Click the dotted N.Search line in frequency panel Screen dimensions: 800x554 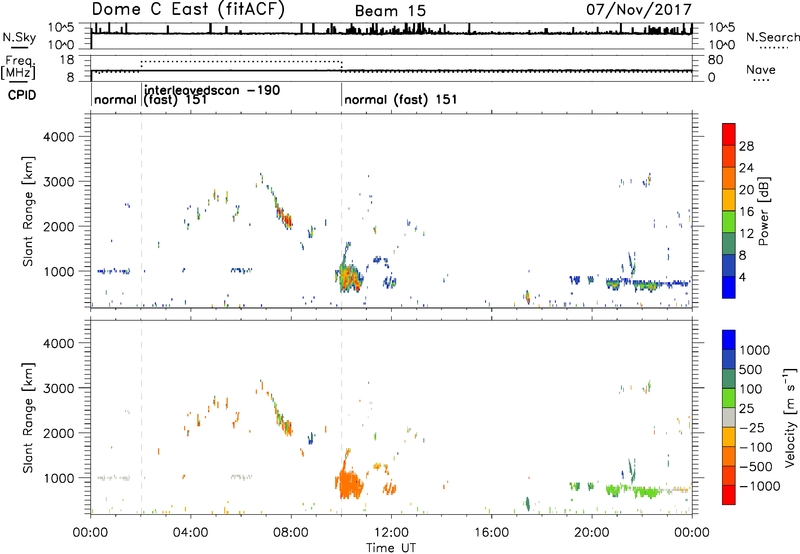pos(241,62)
